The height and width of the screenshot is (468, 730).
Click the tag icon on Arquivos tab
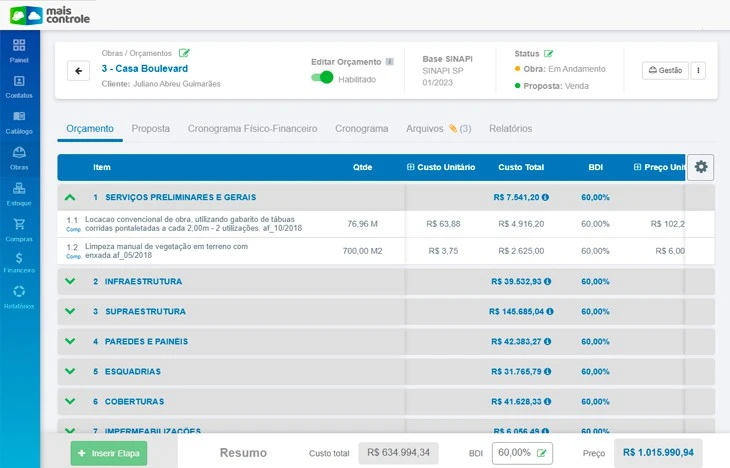point(453,129)
